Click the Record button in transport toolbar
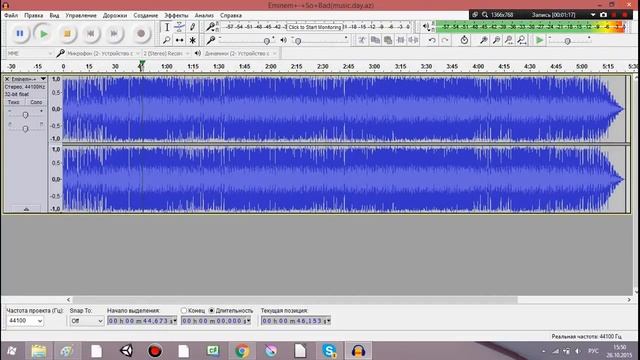The height and width of the screenshot is (360, 640). pyautogui.click(x=141, y=34)
